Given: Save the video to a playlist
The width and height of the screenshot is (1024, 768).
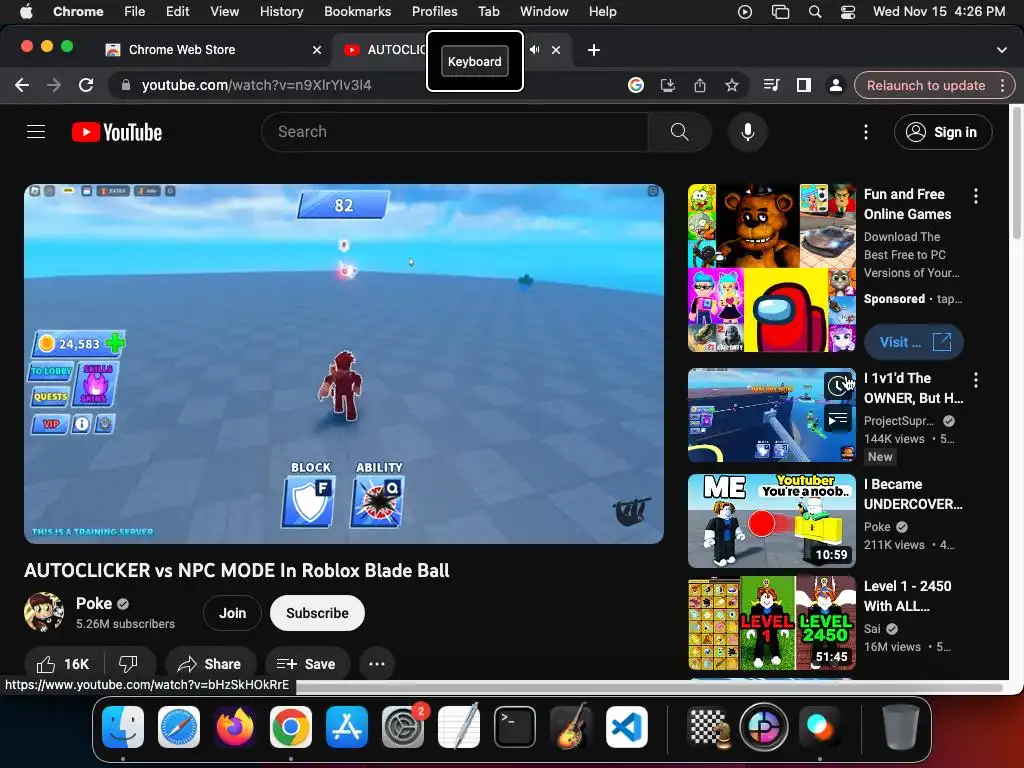Looking at the screenshot, I should 307,664.
